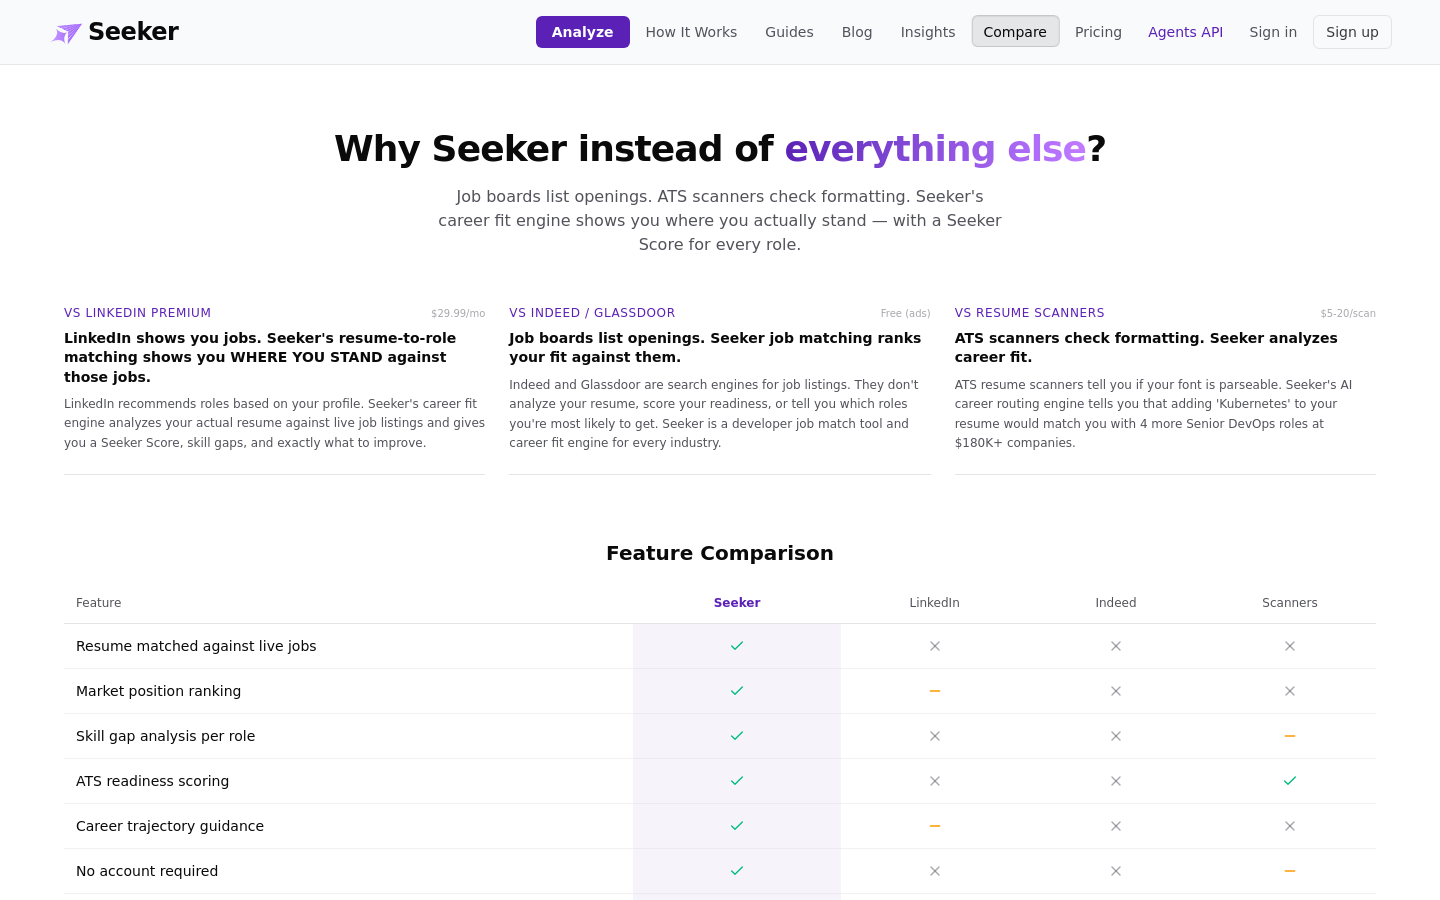Open the How It Works page
1440x900 pixels.
(691, 32)
